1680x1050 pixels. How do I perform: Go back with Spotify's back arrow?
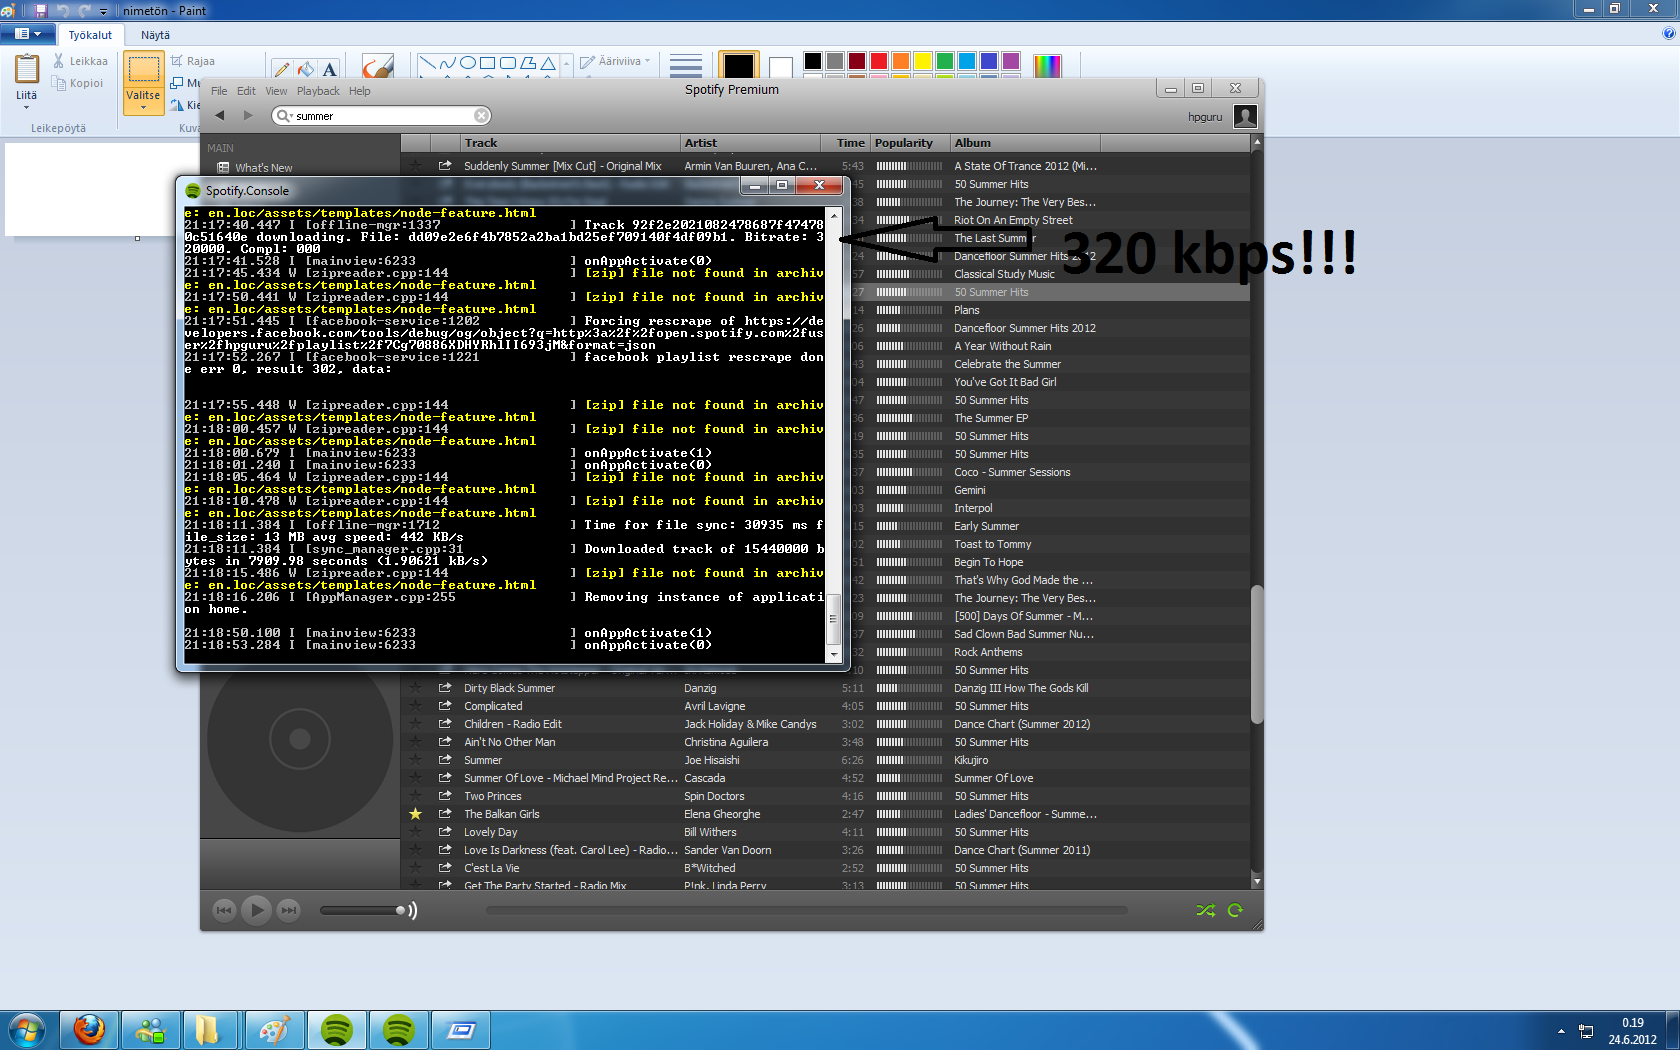tap(220, 116)
